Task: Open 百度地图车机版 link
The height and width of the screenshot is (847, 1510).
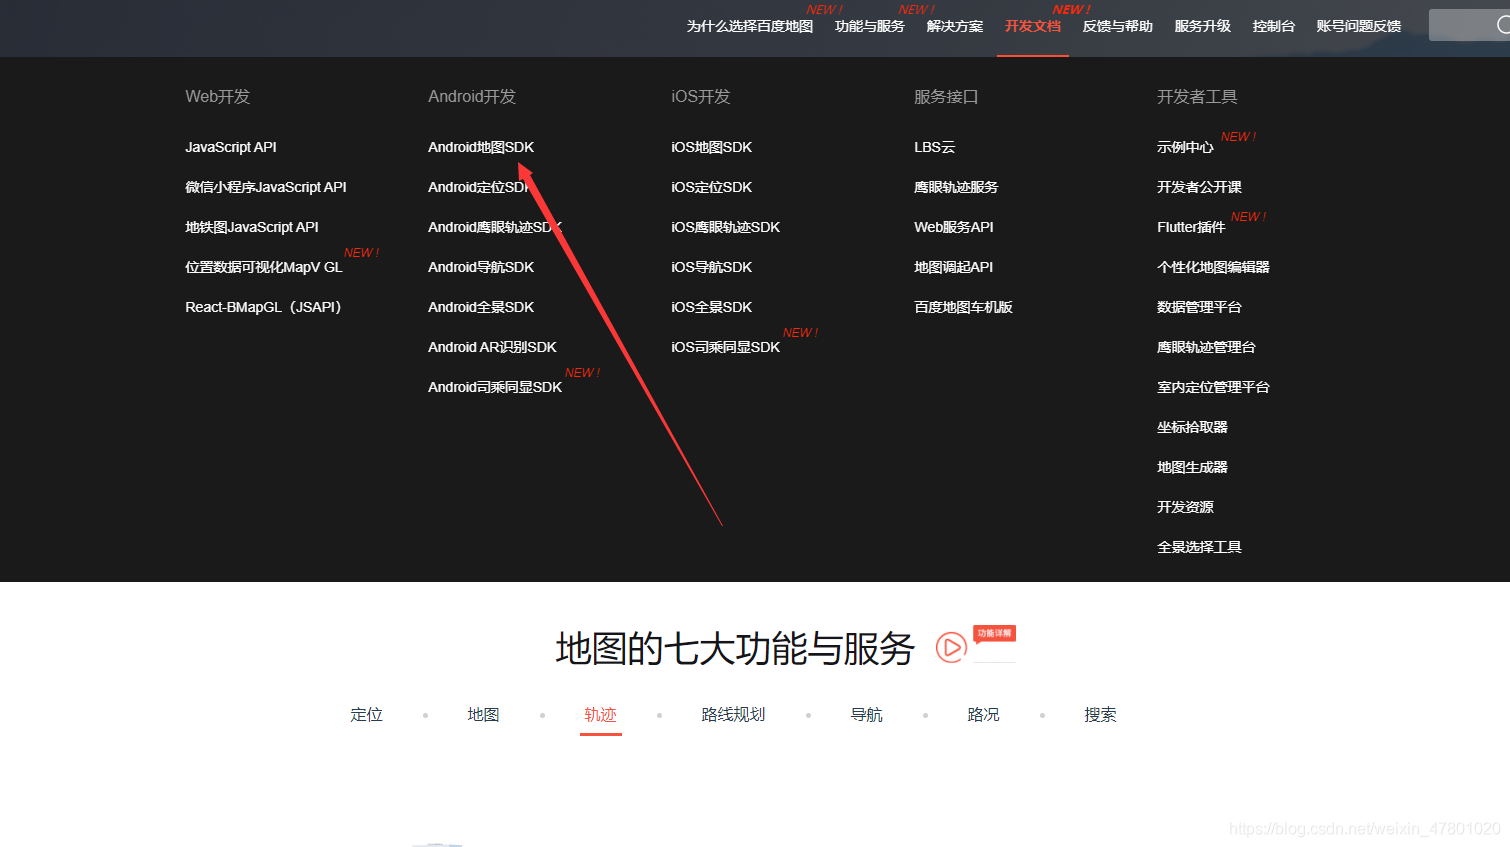Action: click(x=964, y=307)
